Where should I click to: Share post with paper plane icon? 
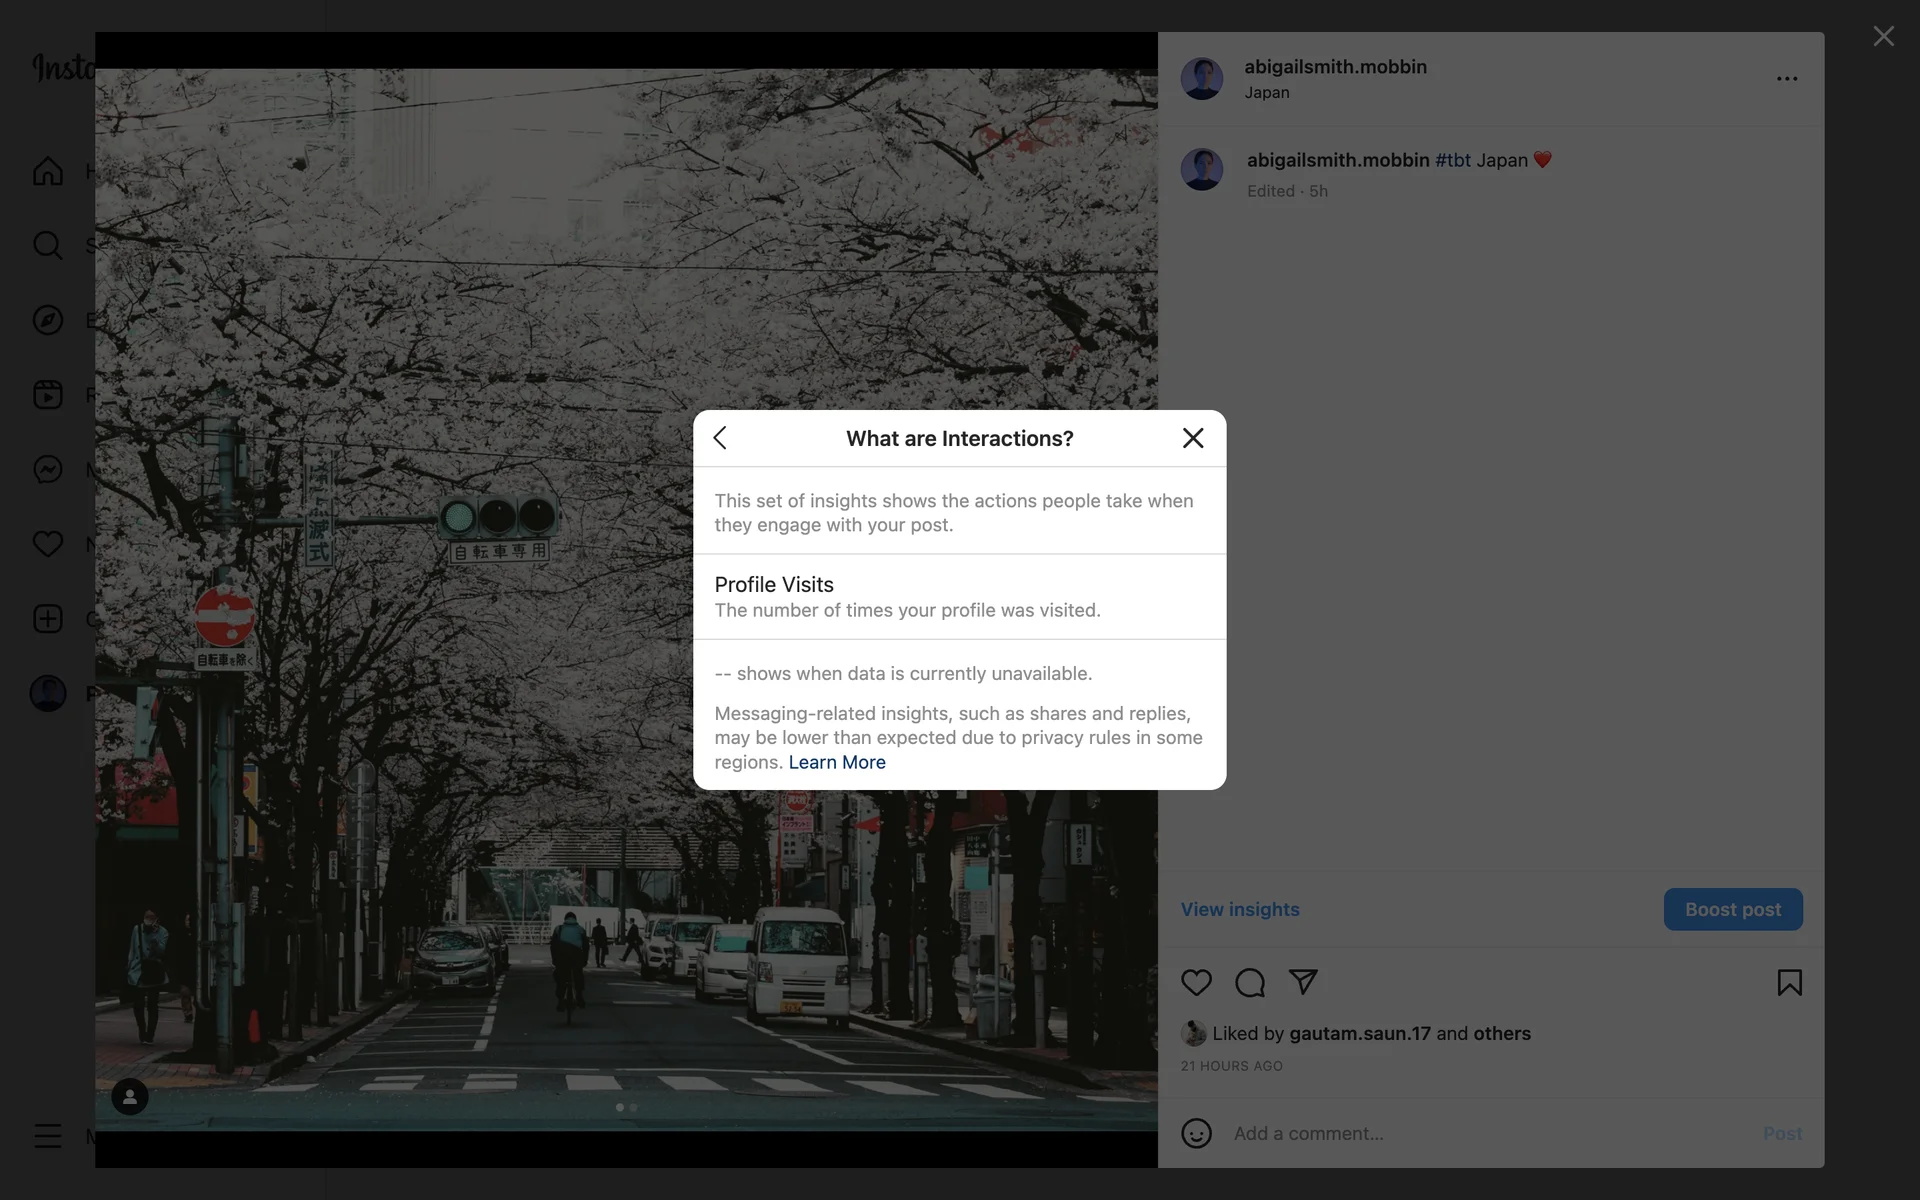pos(1303,982)
